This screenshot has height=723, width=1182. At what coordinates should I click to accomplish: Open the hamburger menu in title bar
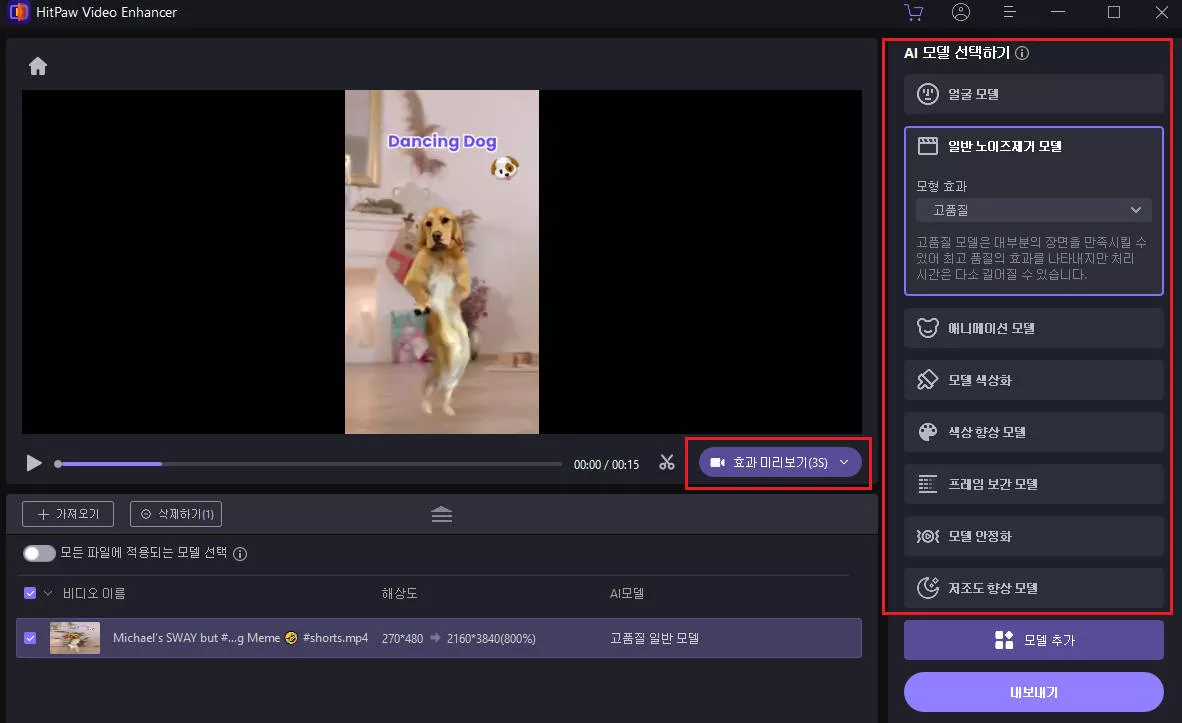pos(1010,13)
